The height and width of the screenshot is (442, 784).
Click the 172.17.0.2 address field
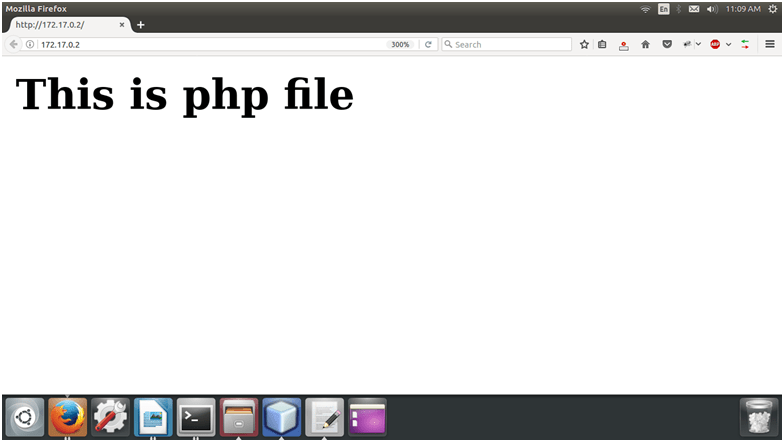(x=210, y=44)
